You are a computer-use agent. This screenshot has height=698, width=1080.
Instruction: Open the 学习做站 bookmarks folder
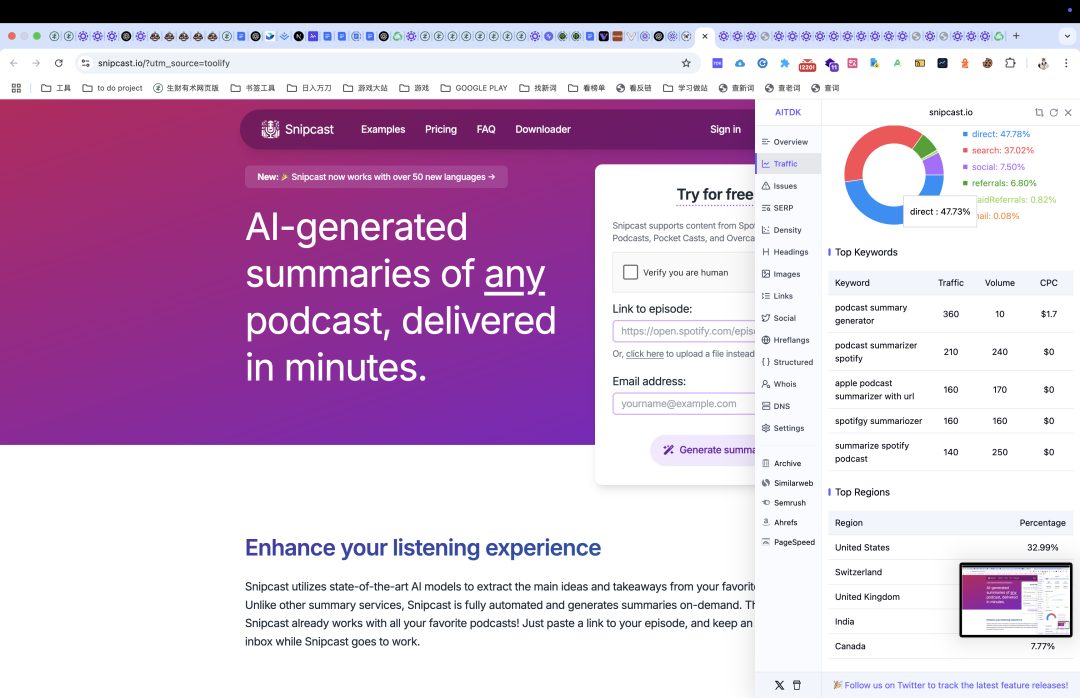(x=685, y=88)
